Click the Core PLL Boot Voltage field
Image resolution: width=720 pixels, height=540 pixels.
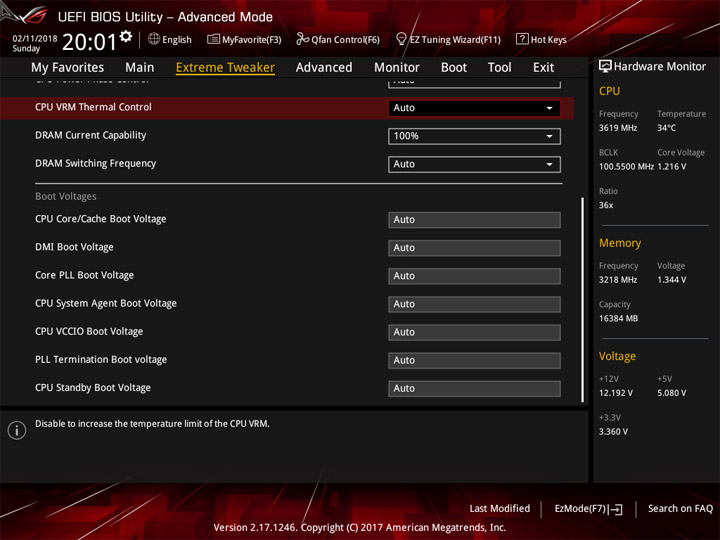474,276
